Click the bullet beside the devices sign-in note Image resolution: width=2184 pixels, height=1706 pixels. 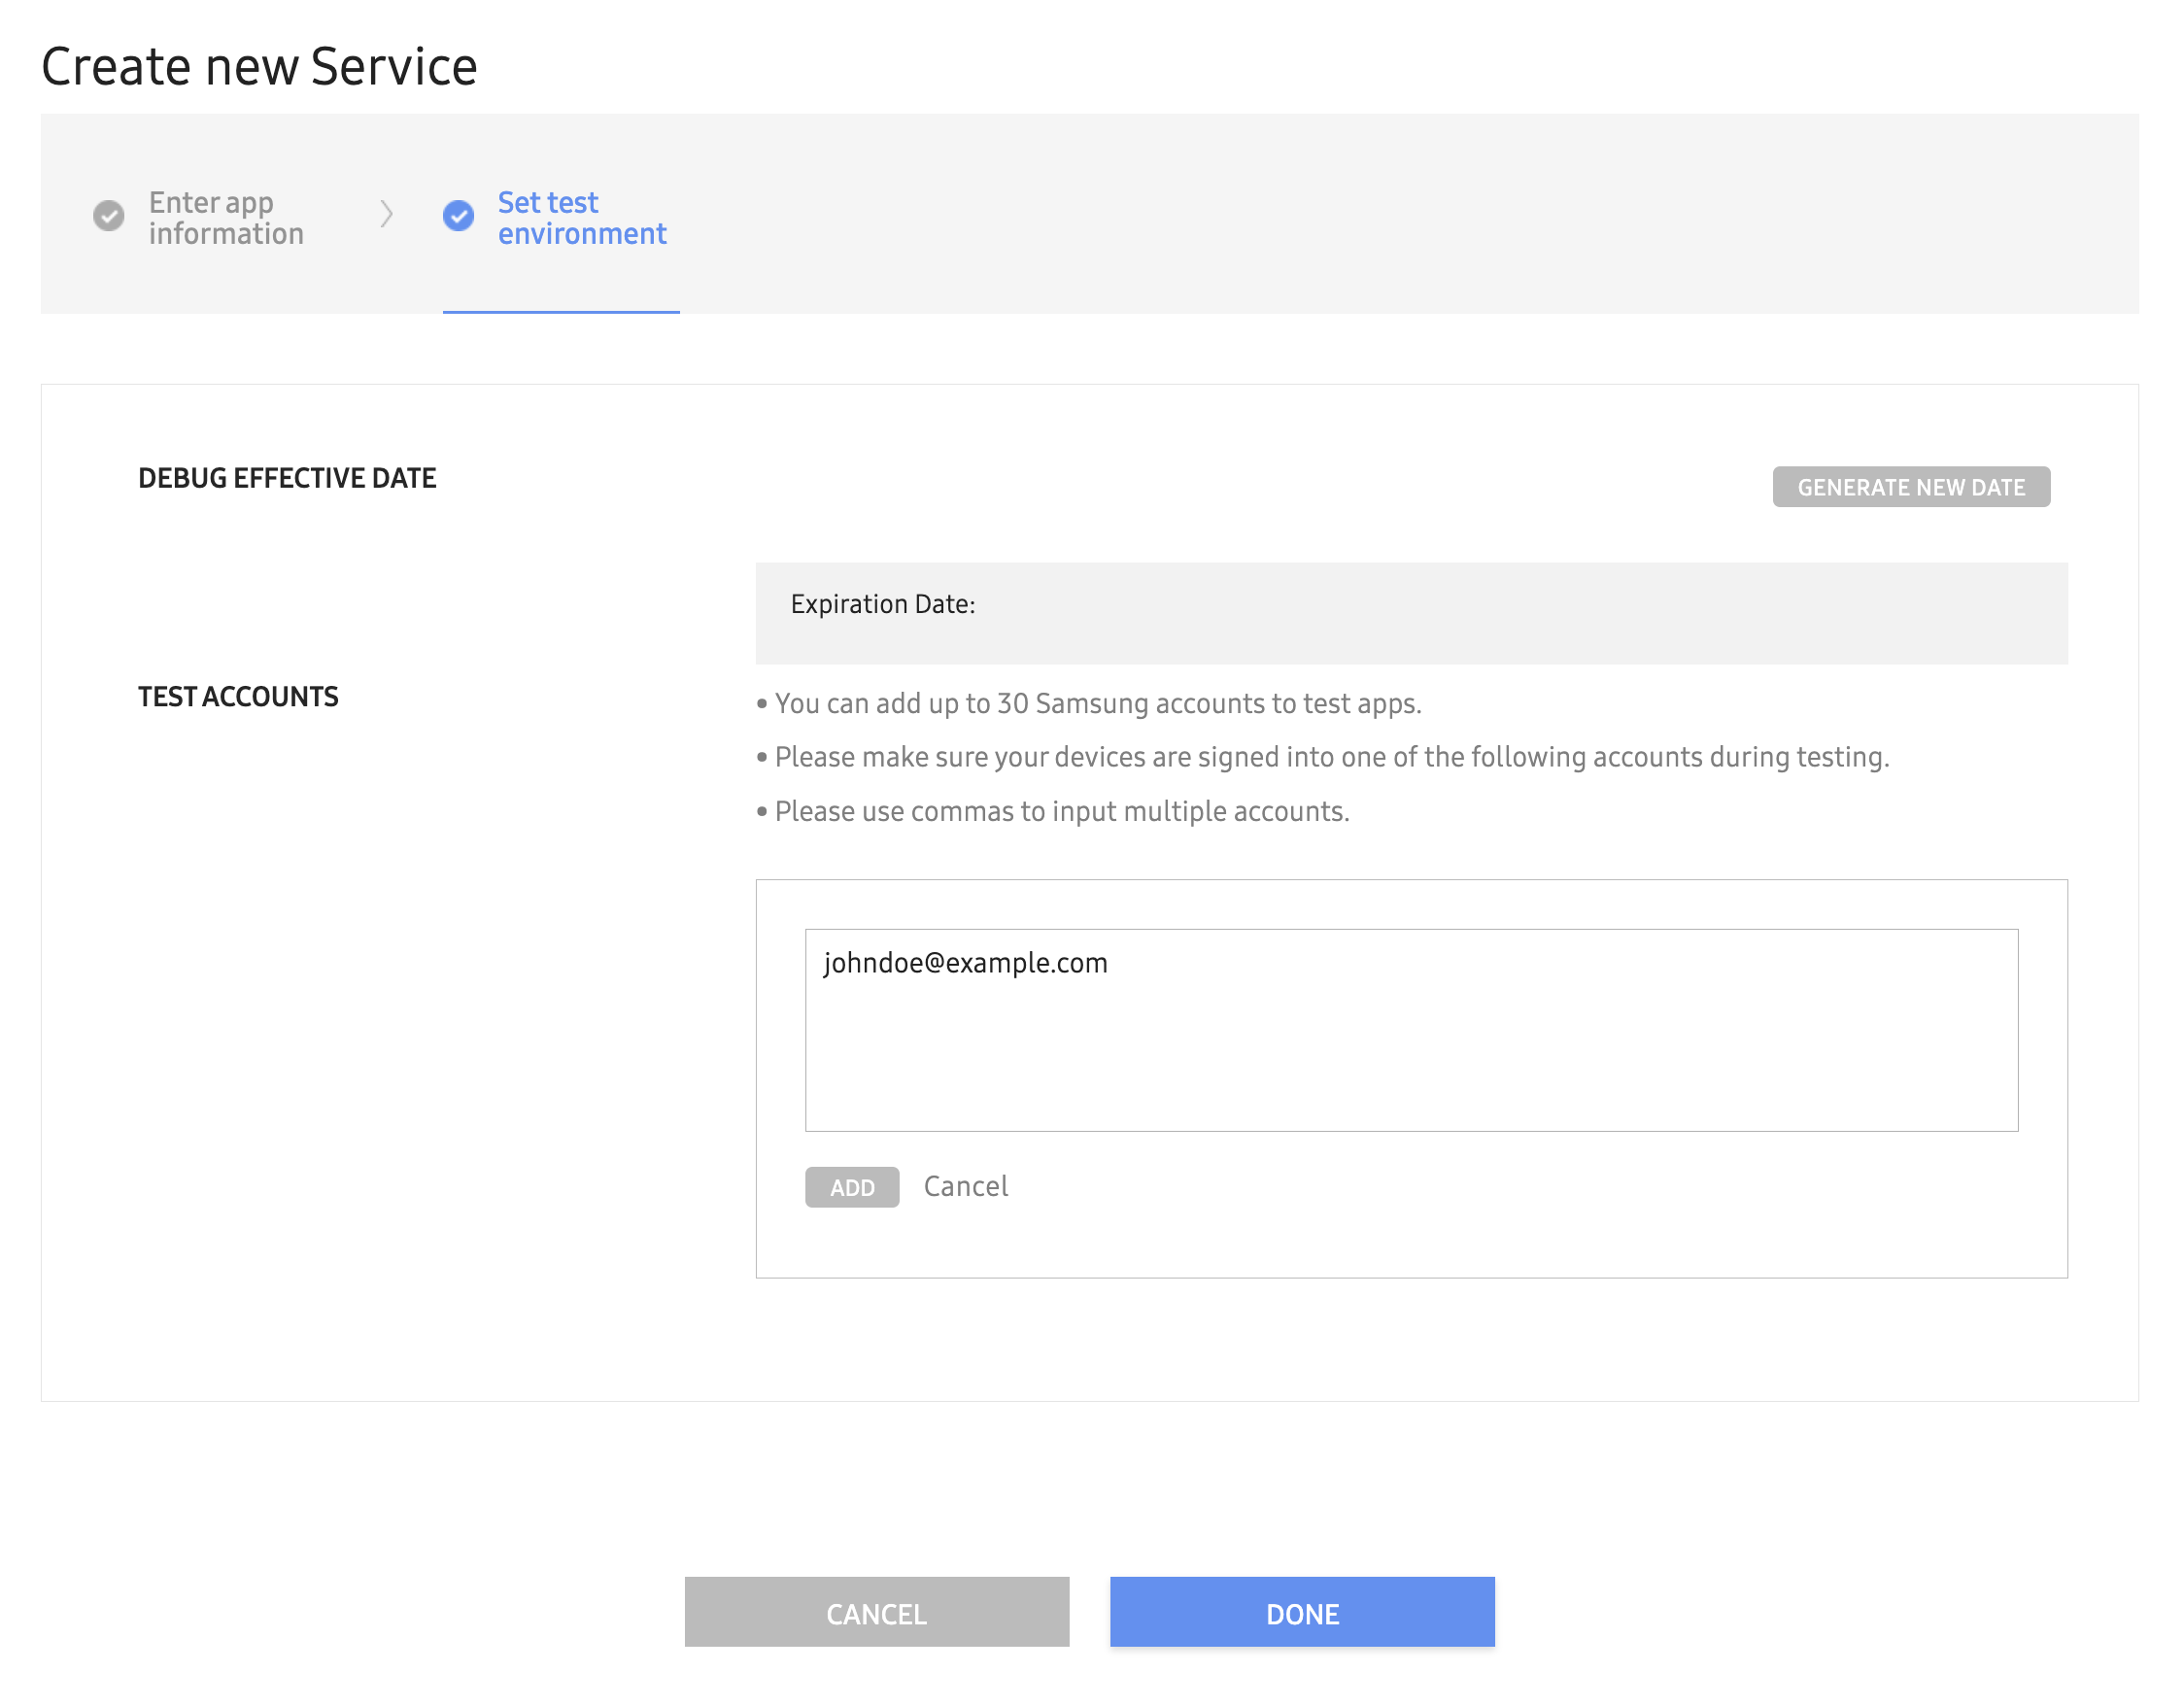click(x=763, y=758)
